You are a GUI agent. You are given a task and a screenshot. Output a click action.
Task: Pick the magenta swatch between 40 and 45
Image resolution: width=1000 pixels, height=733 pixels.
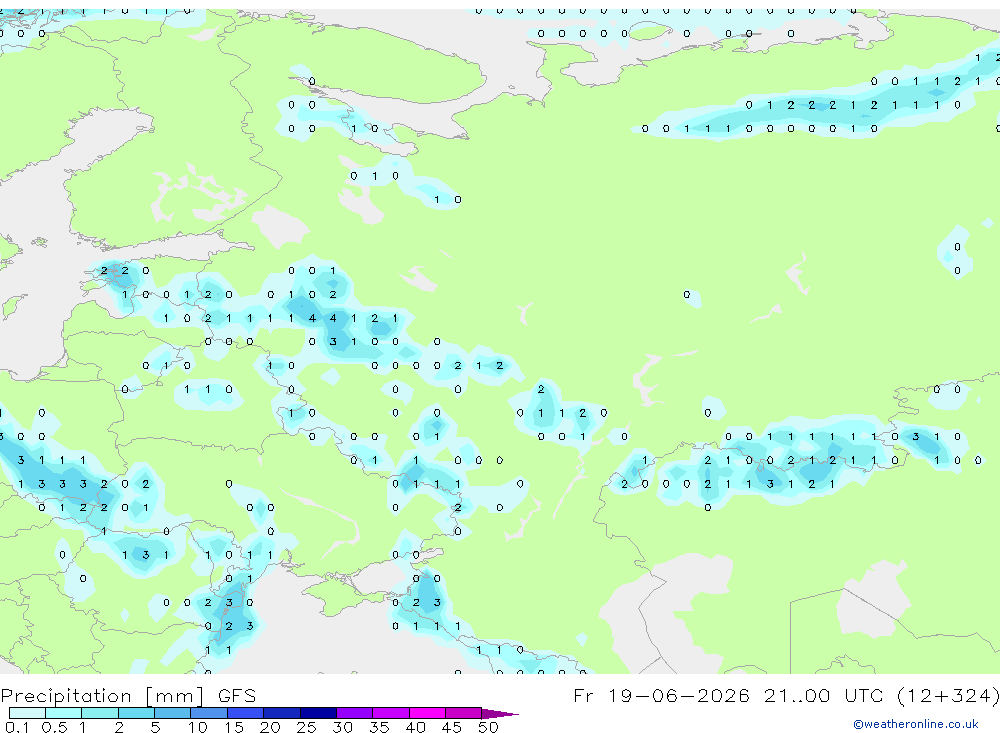click(427, 713)
